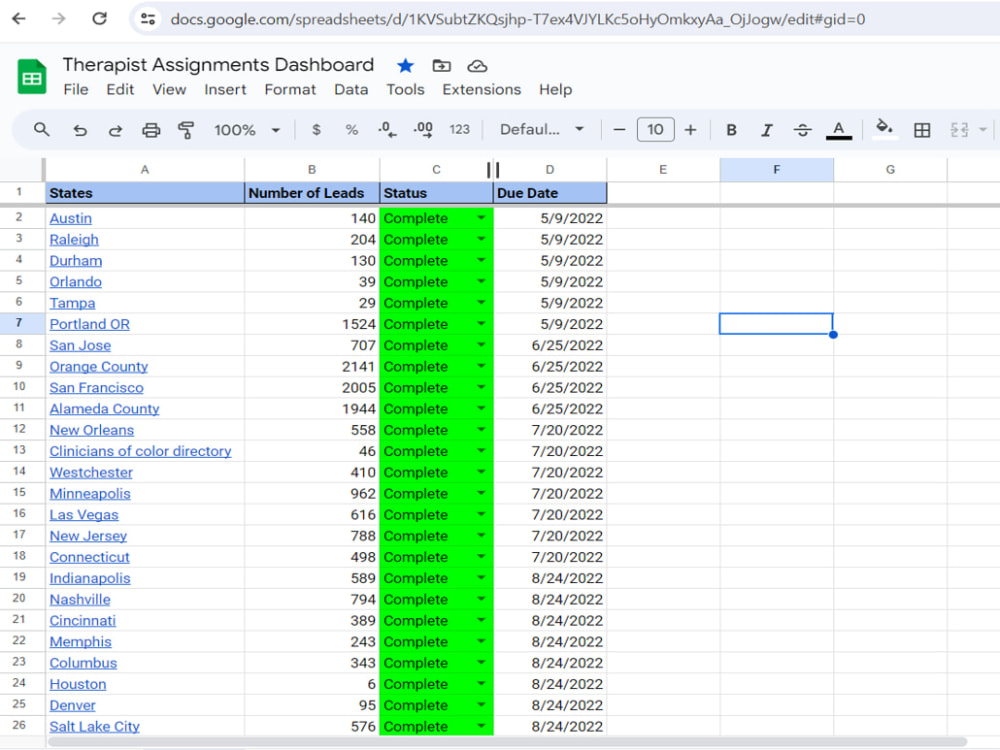The image size is (1000, 750).
Task: Expand Status dropdown for Las Vegas row
Action: coord(482,515)
